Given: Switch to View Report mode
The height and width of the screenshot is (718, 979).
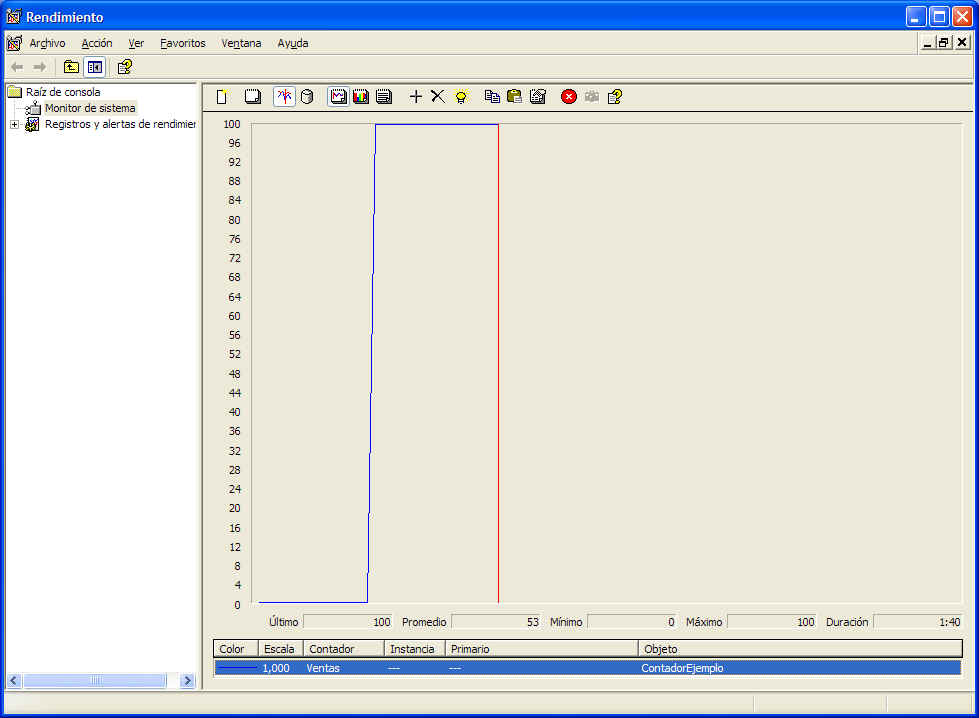Looking at the screenshot, I should pos(383,97).
